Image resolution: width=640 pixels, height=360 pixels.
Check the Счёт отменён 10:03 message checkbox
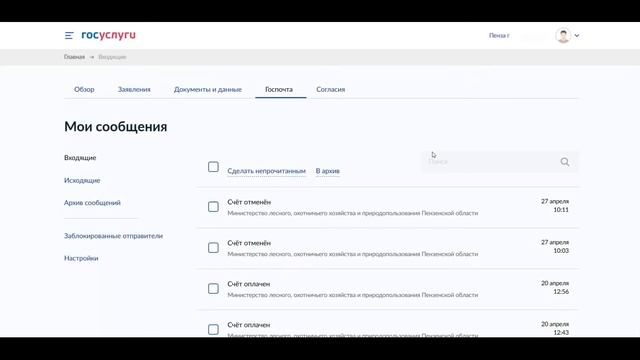click(x=213, y=247)
